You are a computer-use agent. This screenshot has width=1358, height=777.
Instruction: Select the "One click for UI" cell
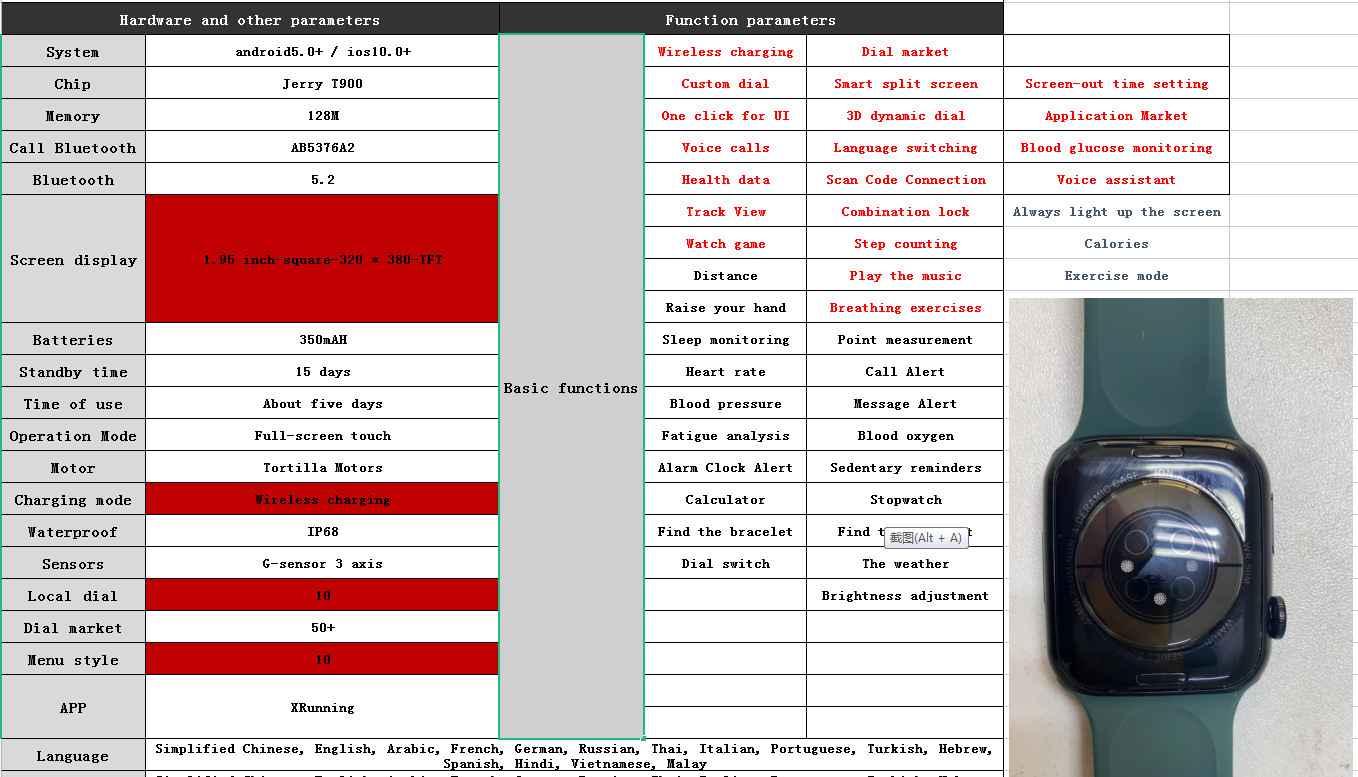click(x=725, y=116)
